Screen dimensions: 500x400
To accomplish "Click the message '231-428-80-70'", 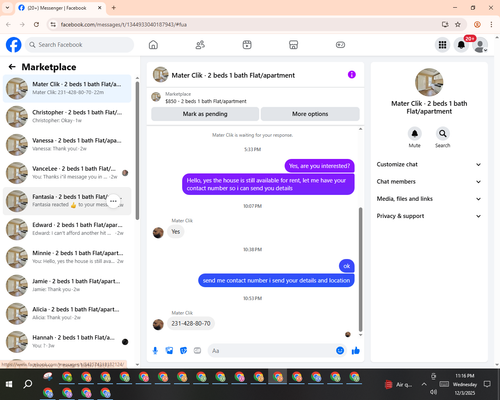I will [191, 323].
